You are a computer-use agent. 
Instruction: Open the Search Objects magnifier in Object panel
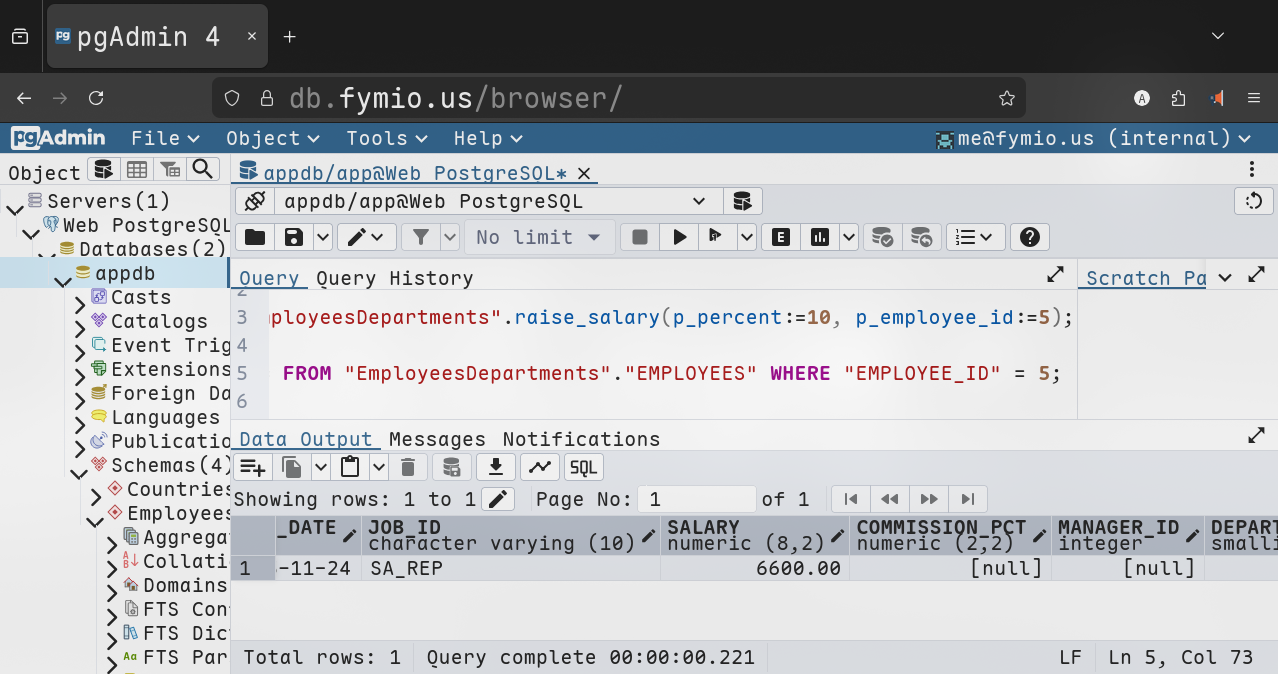pos(203,170)
